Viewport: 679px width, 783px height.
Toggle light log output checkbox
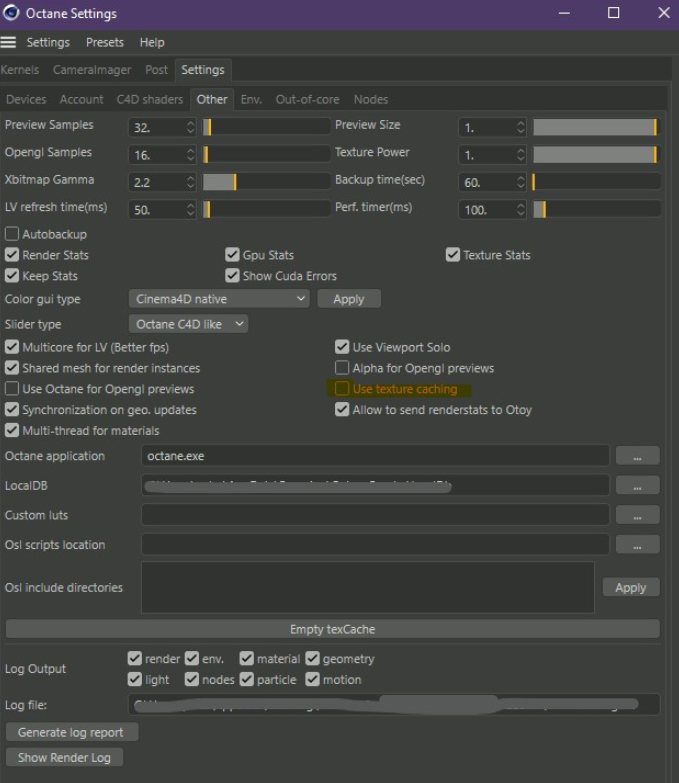(135, 680)
